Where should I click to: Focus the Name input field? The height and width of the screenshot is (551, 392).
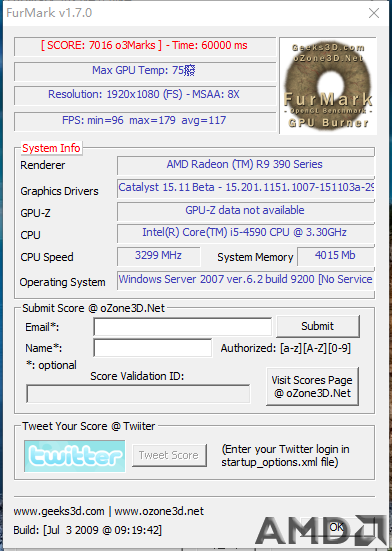153,348
